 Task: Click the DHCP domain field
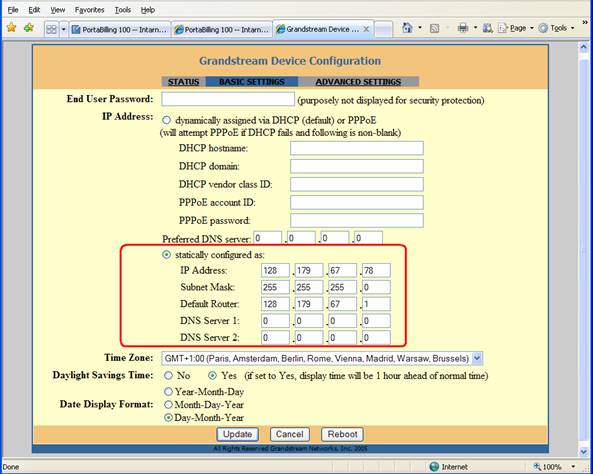pos(357,166)
